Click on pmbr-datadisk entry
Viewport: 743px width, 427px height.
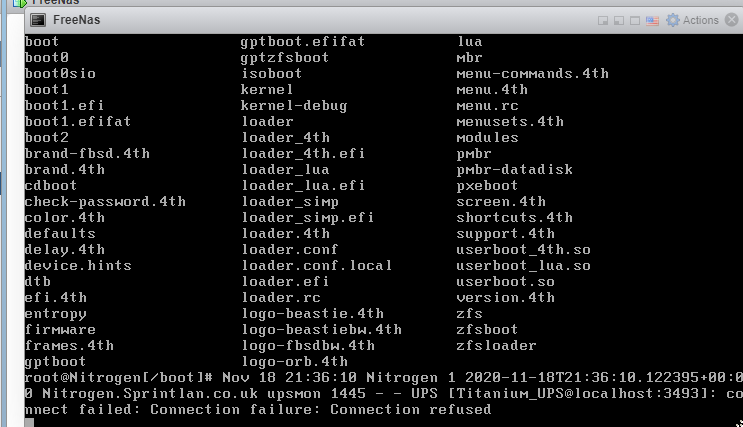coord(514,169)
